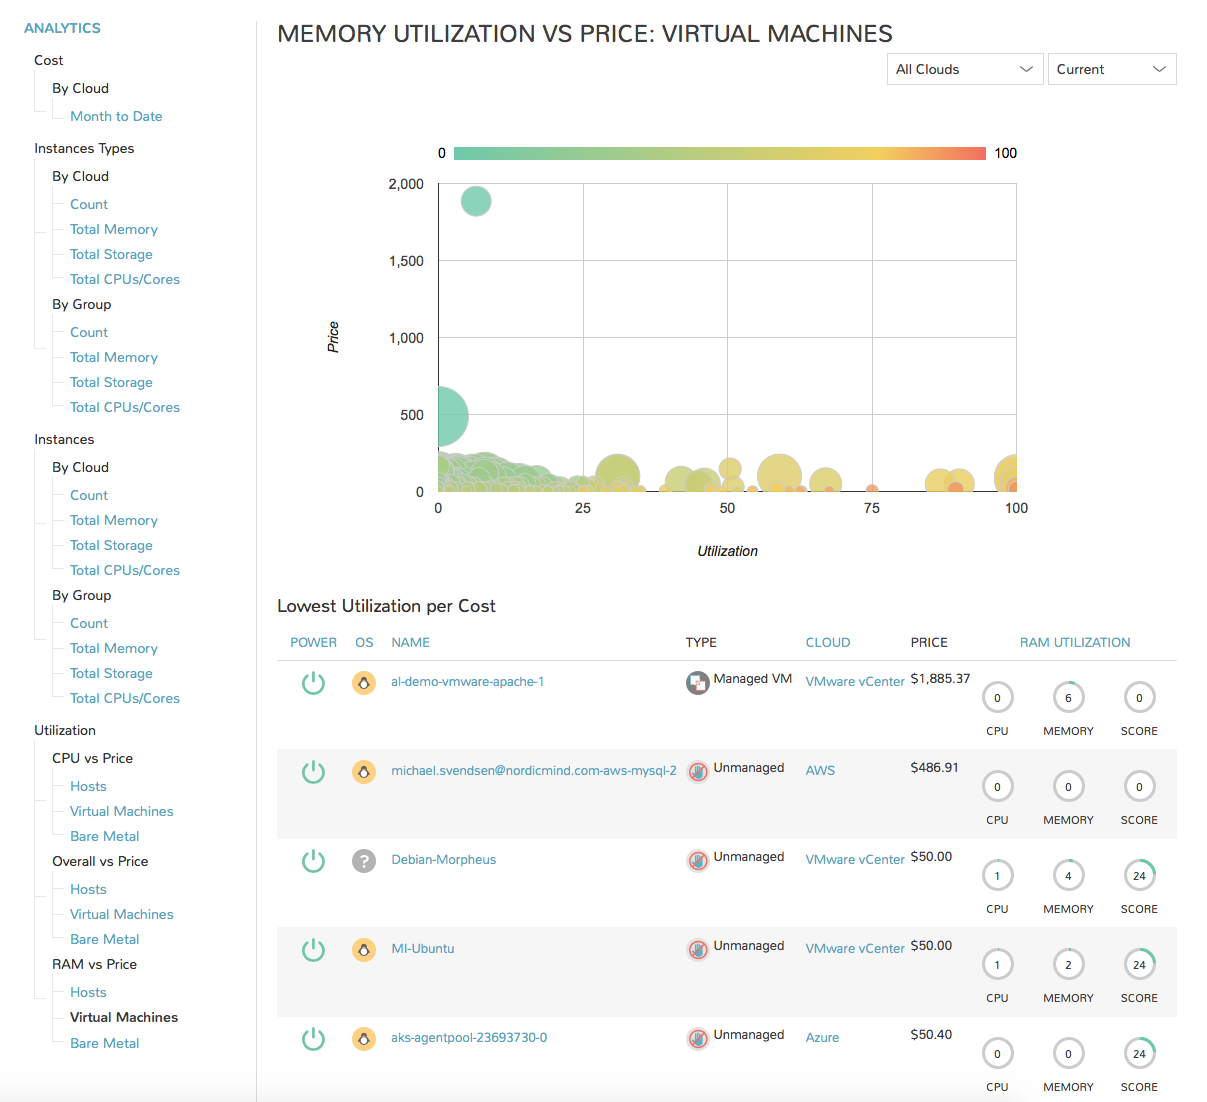Click Unmanaged type icon for aks-agentpool row
Screen dimensions: 1207x1102
pos(698,1039)
